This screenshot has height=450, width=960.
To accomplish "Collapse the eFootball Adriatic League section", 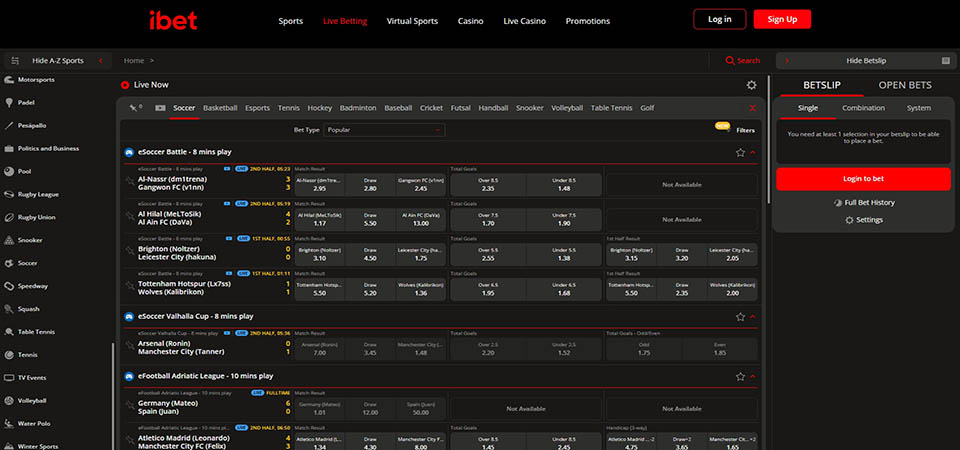I will click(x=753, y=377).
